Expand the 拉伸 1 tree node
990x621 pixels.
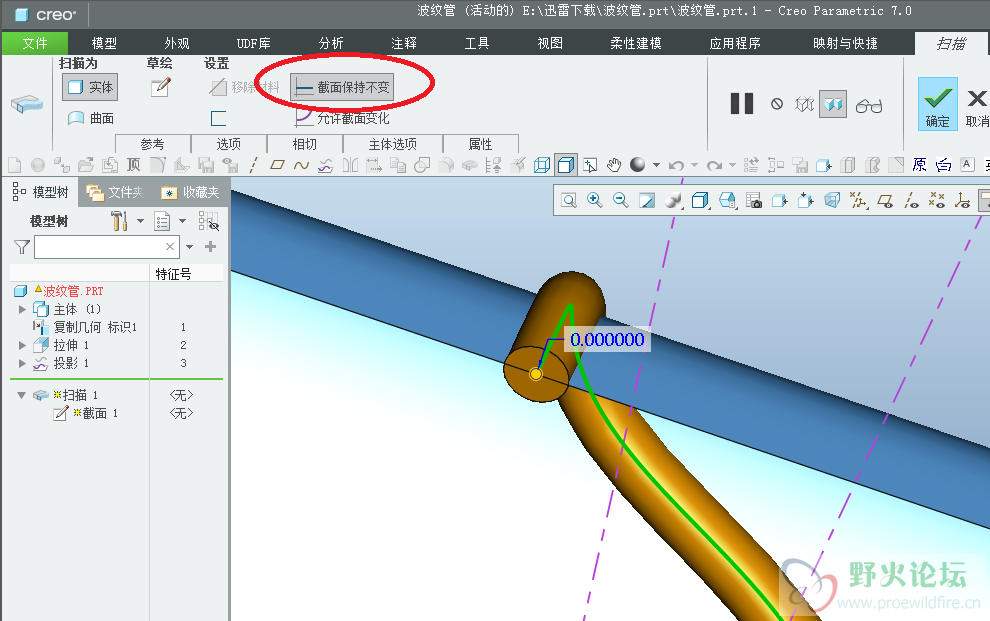pos(23,345)
